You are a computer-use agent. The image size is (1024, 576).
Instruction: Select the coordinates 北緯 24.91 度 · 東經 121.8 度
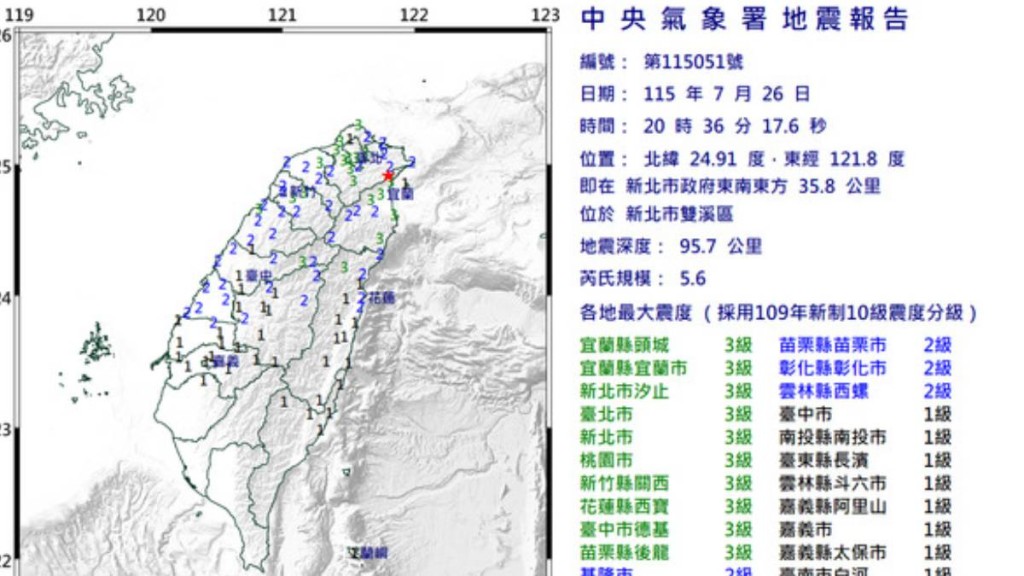pos(774,159)
